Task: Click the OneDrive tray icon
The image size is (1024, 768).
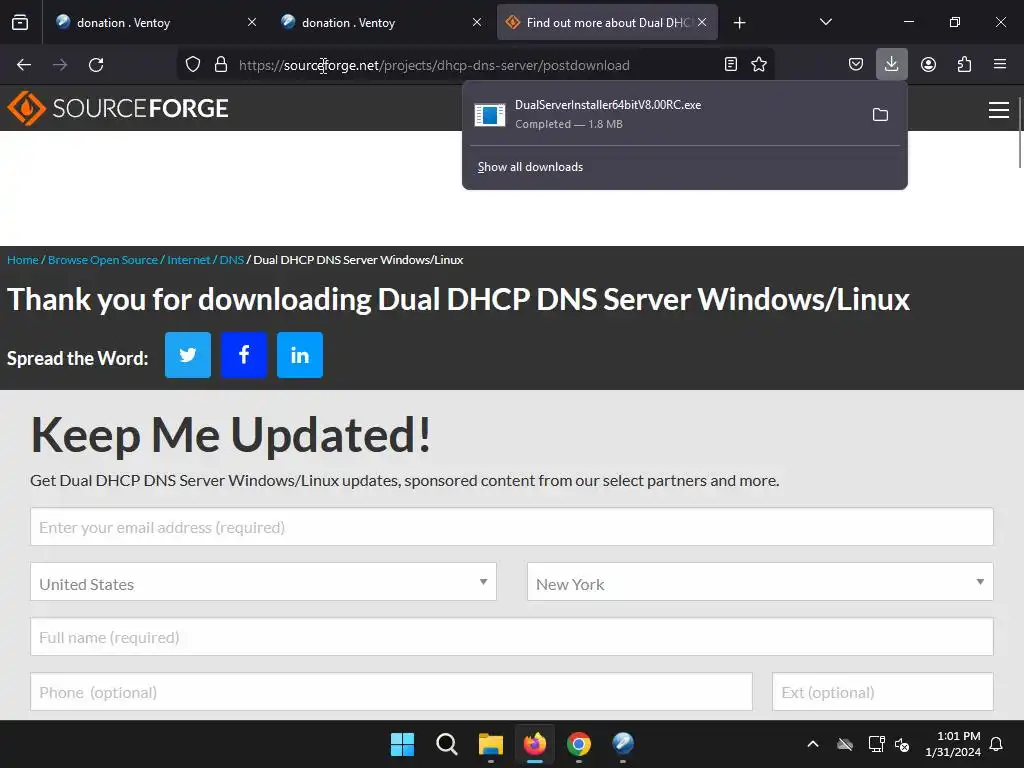Action: (x=845, y=744)
